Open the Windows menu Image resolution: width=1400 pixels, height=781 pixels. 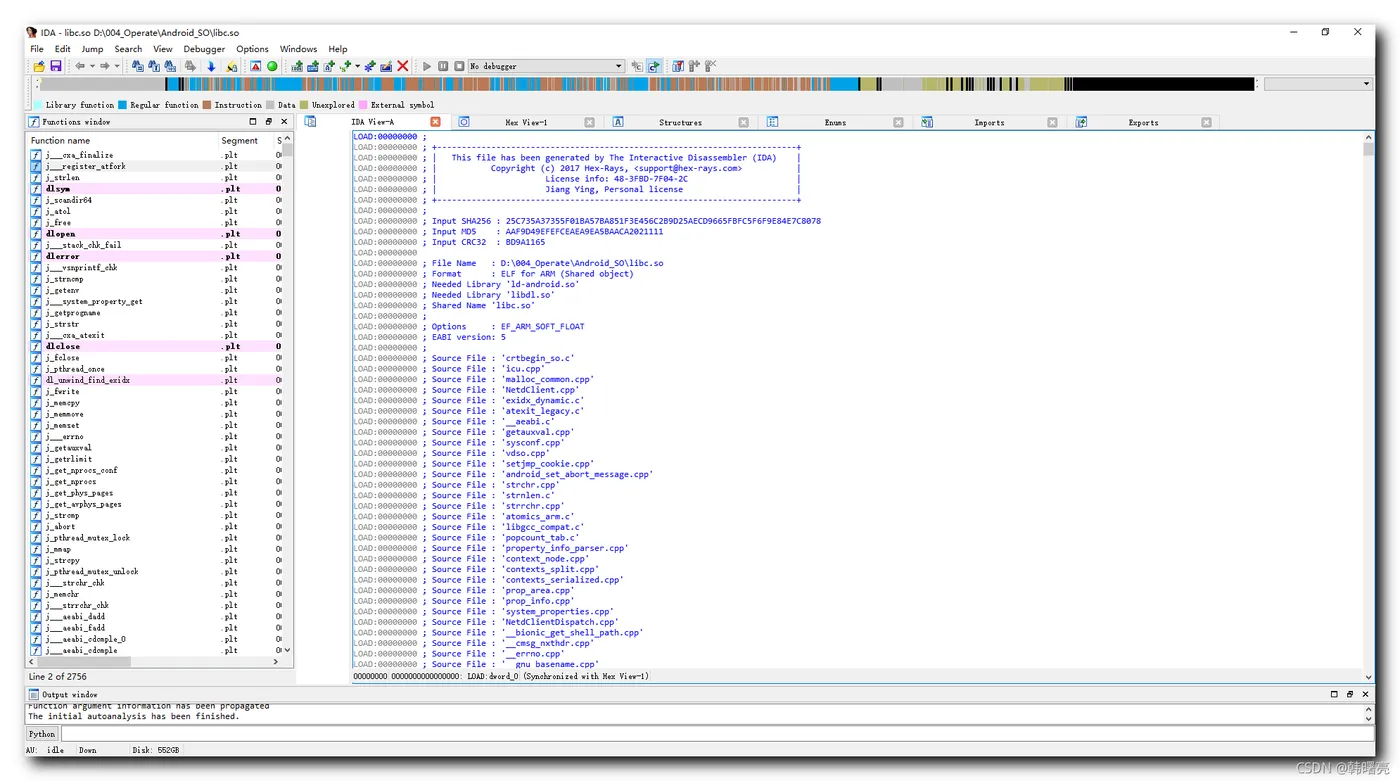(x=298, y=49)
